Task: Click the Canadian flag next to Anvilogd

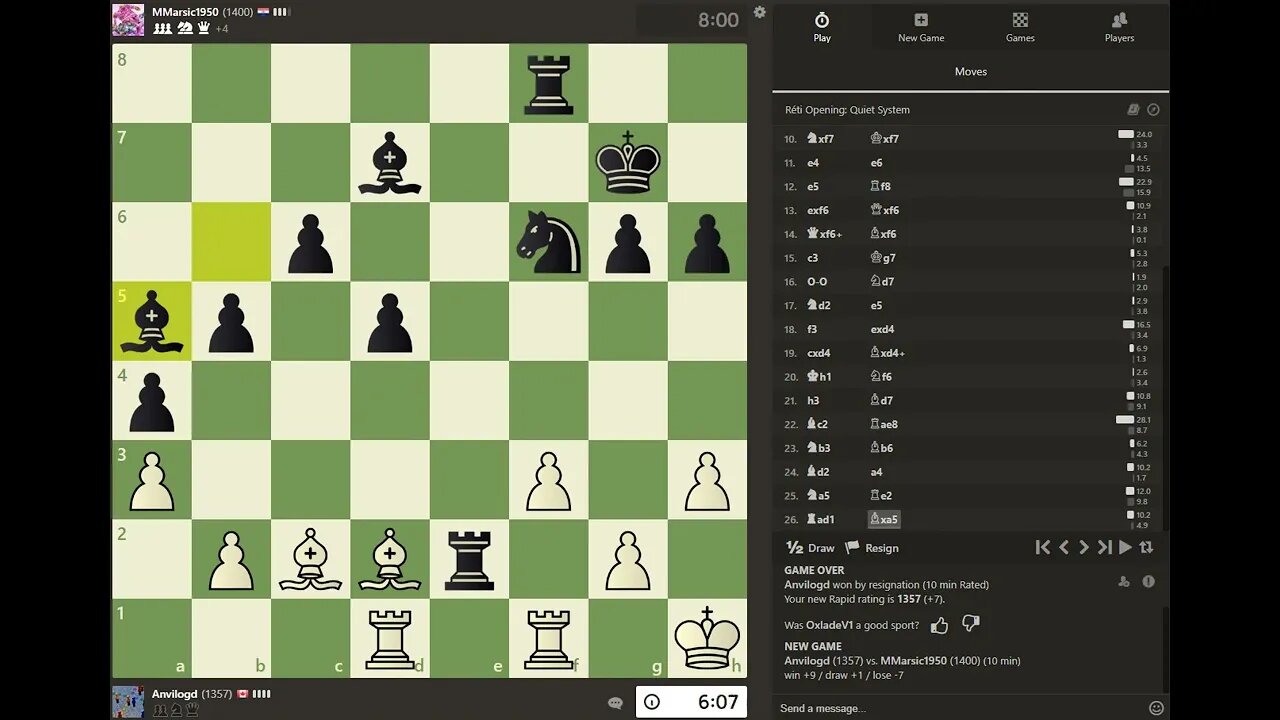Action: click(x=242, y=694)
